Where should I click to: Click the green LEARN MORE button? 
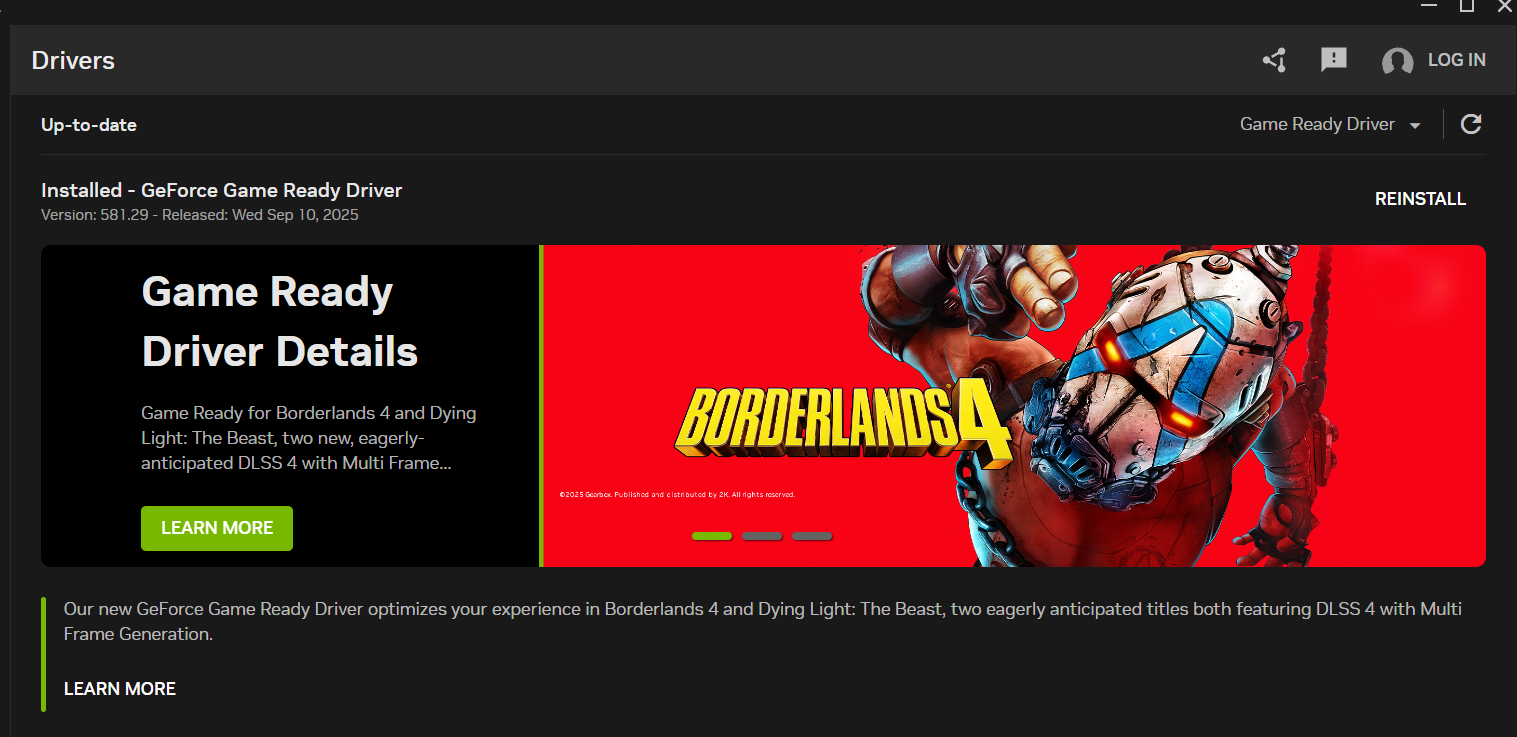click(217, 528)
